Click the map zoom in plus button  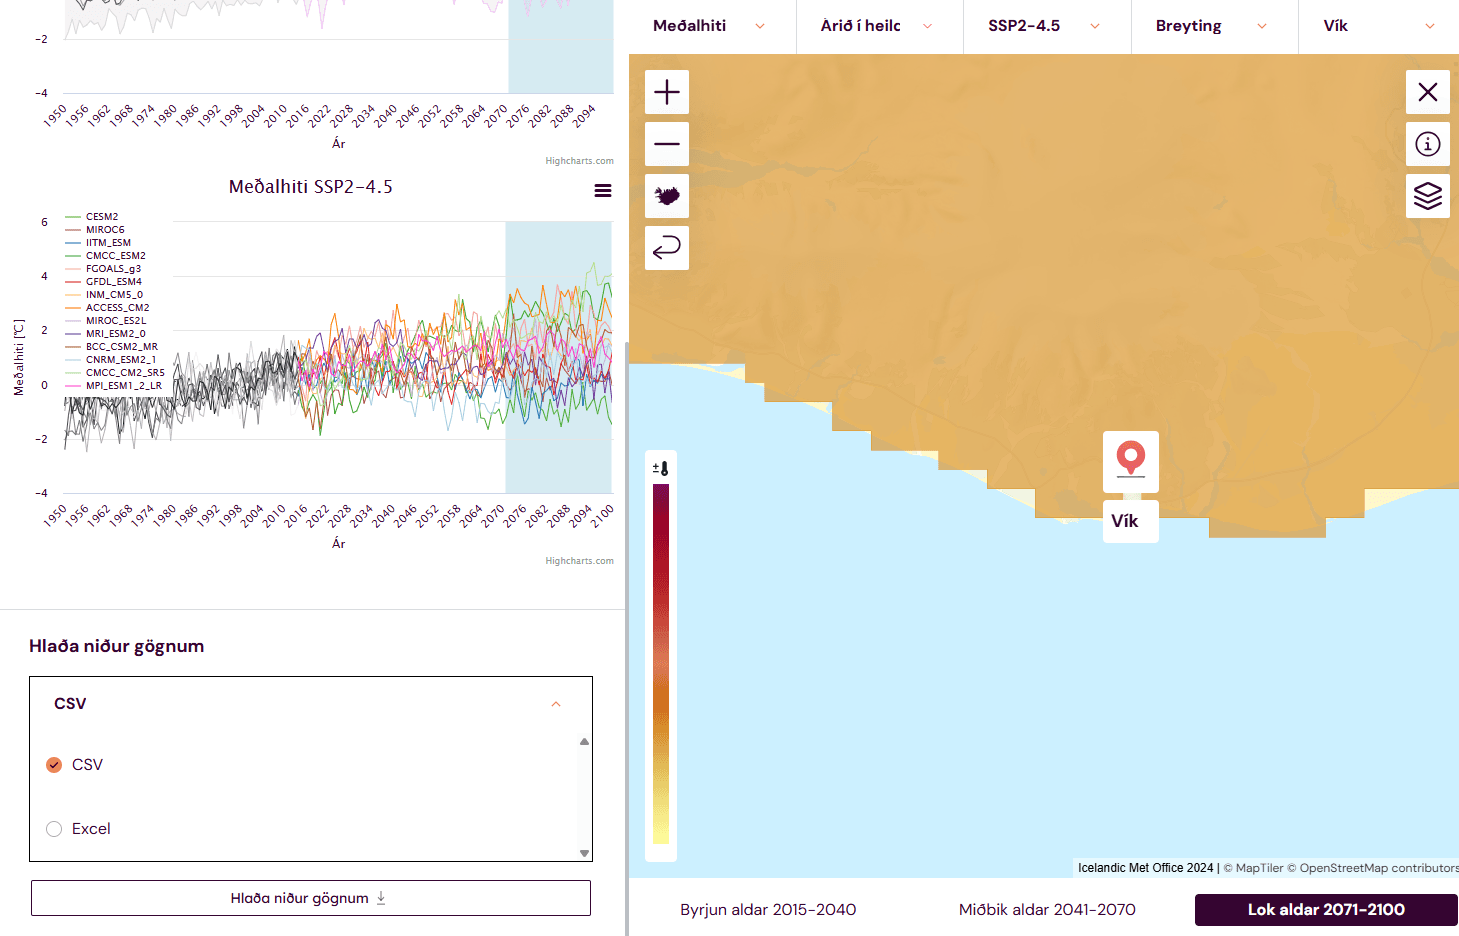coord(667,92)
